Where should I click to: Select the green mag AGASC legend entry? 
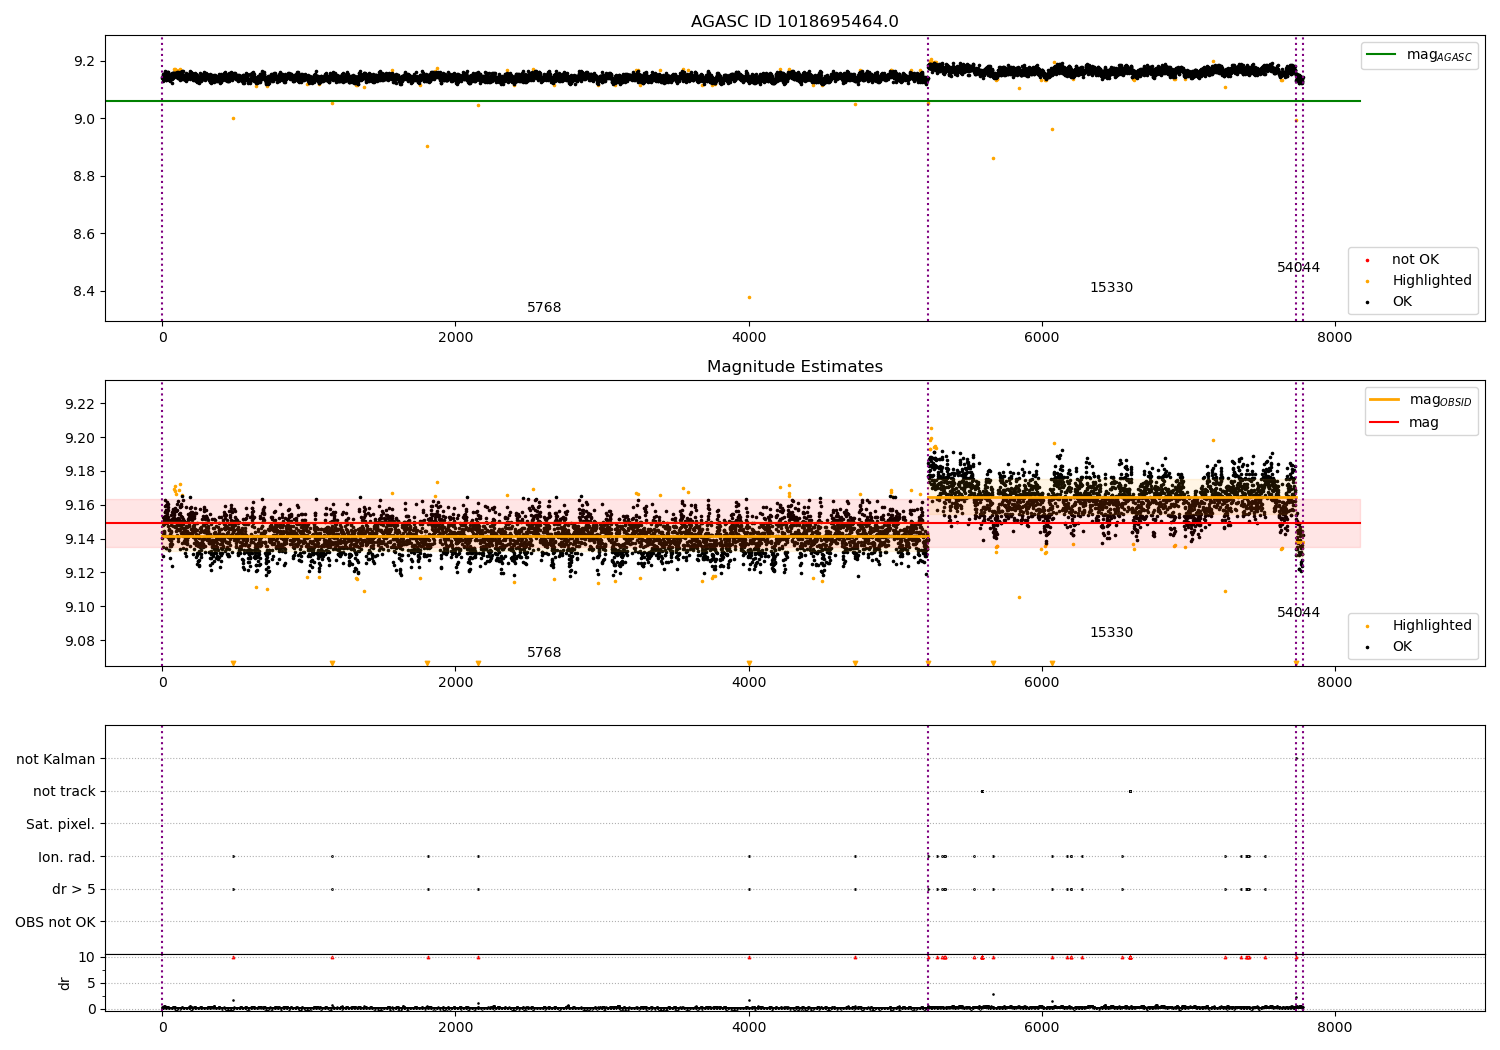coord(1419,55)
